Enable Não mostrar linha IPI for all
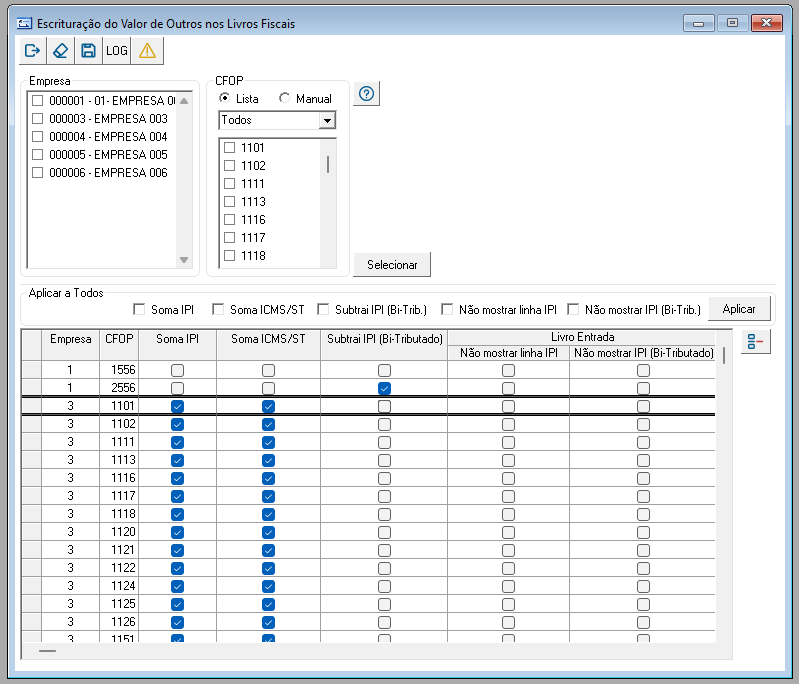799x684 pixels. pos(447,309)
